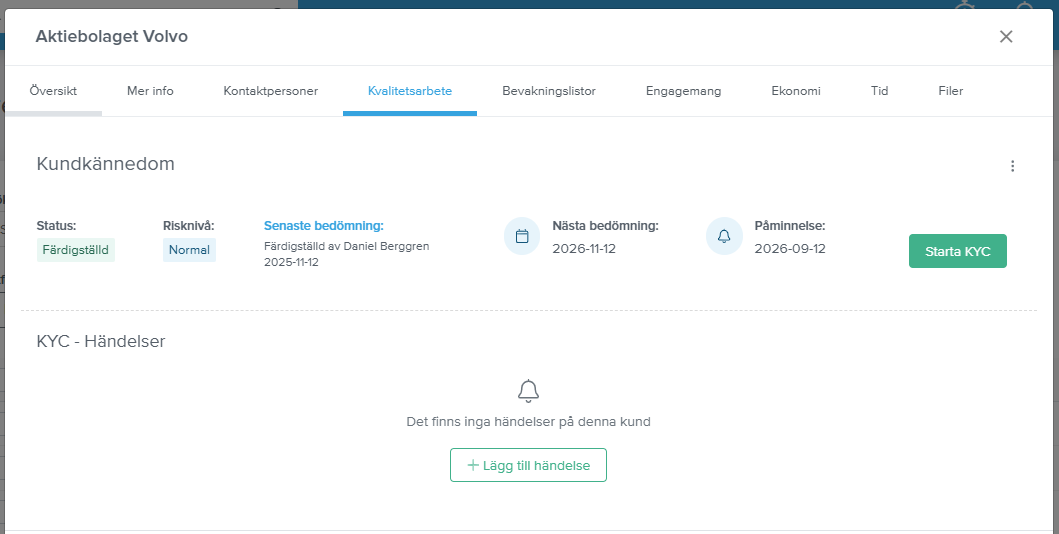The image size is (1059, 534).
Task: Close the Aktiebolaget Volvo dialog
Action: coord(1006,37)
